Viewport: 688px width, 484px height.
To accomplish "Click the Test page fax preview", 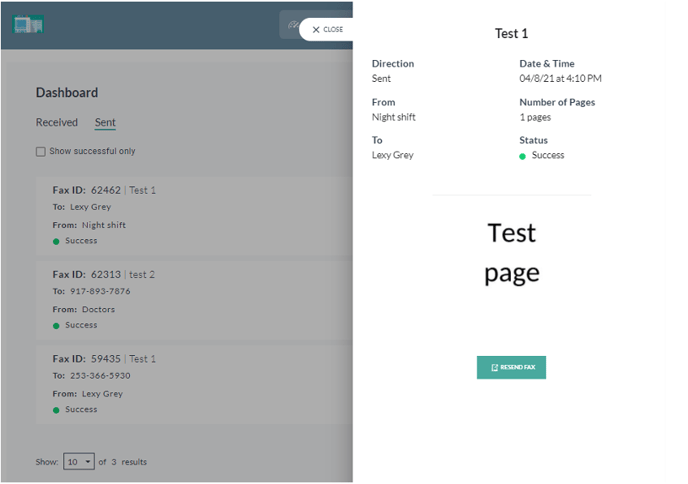I will (511, 252).
